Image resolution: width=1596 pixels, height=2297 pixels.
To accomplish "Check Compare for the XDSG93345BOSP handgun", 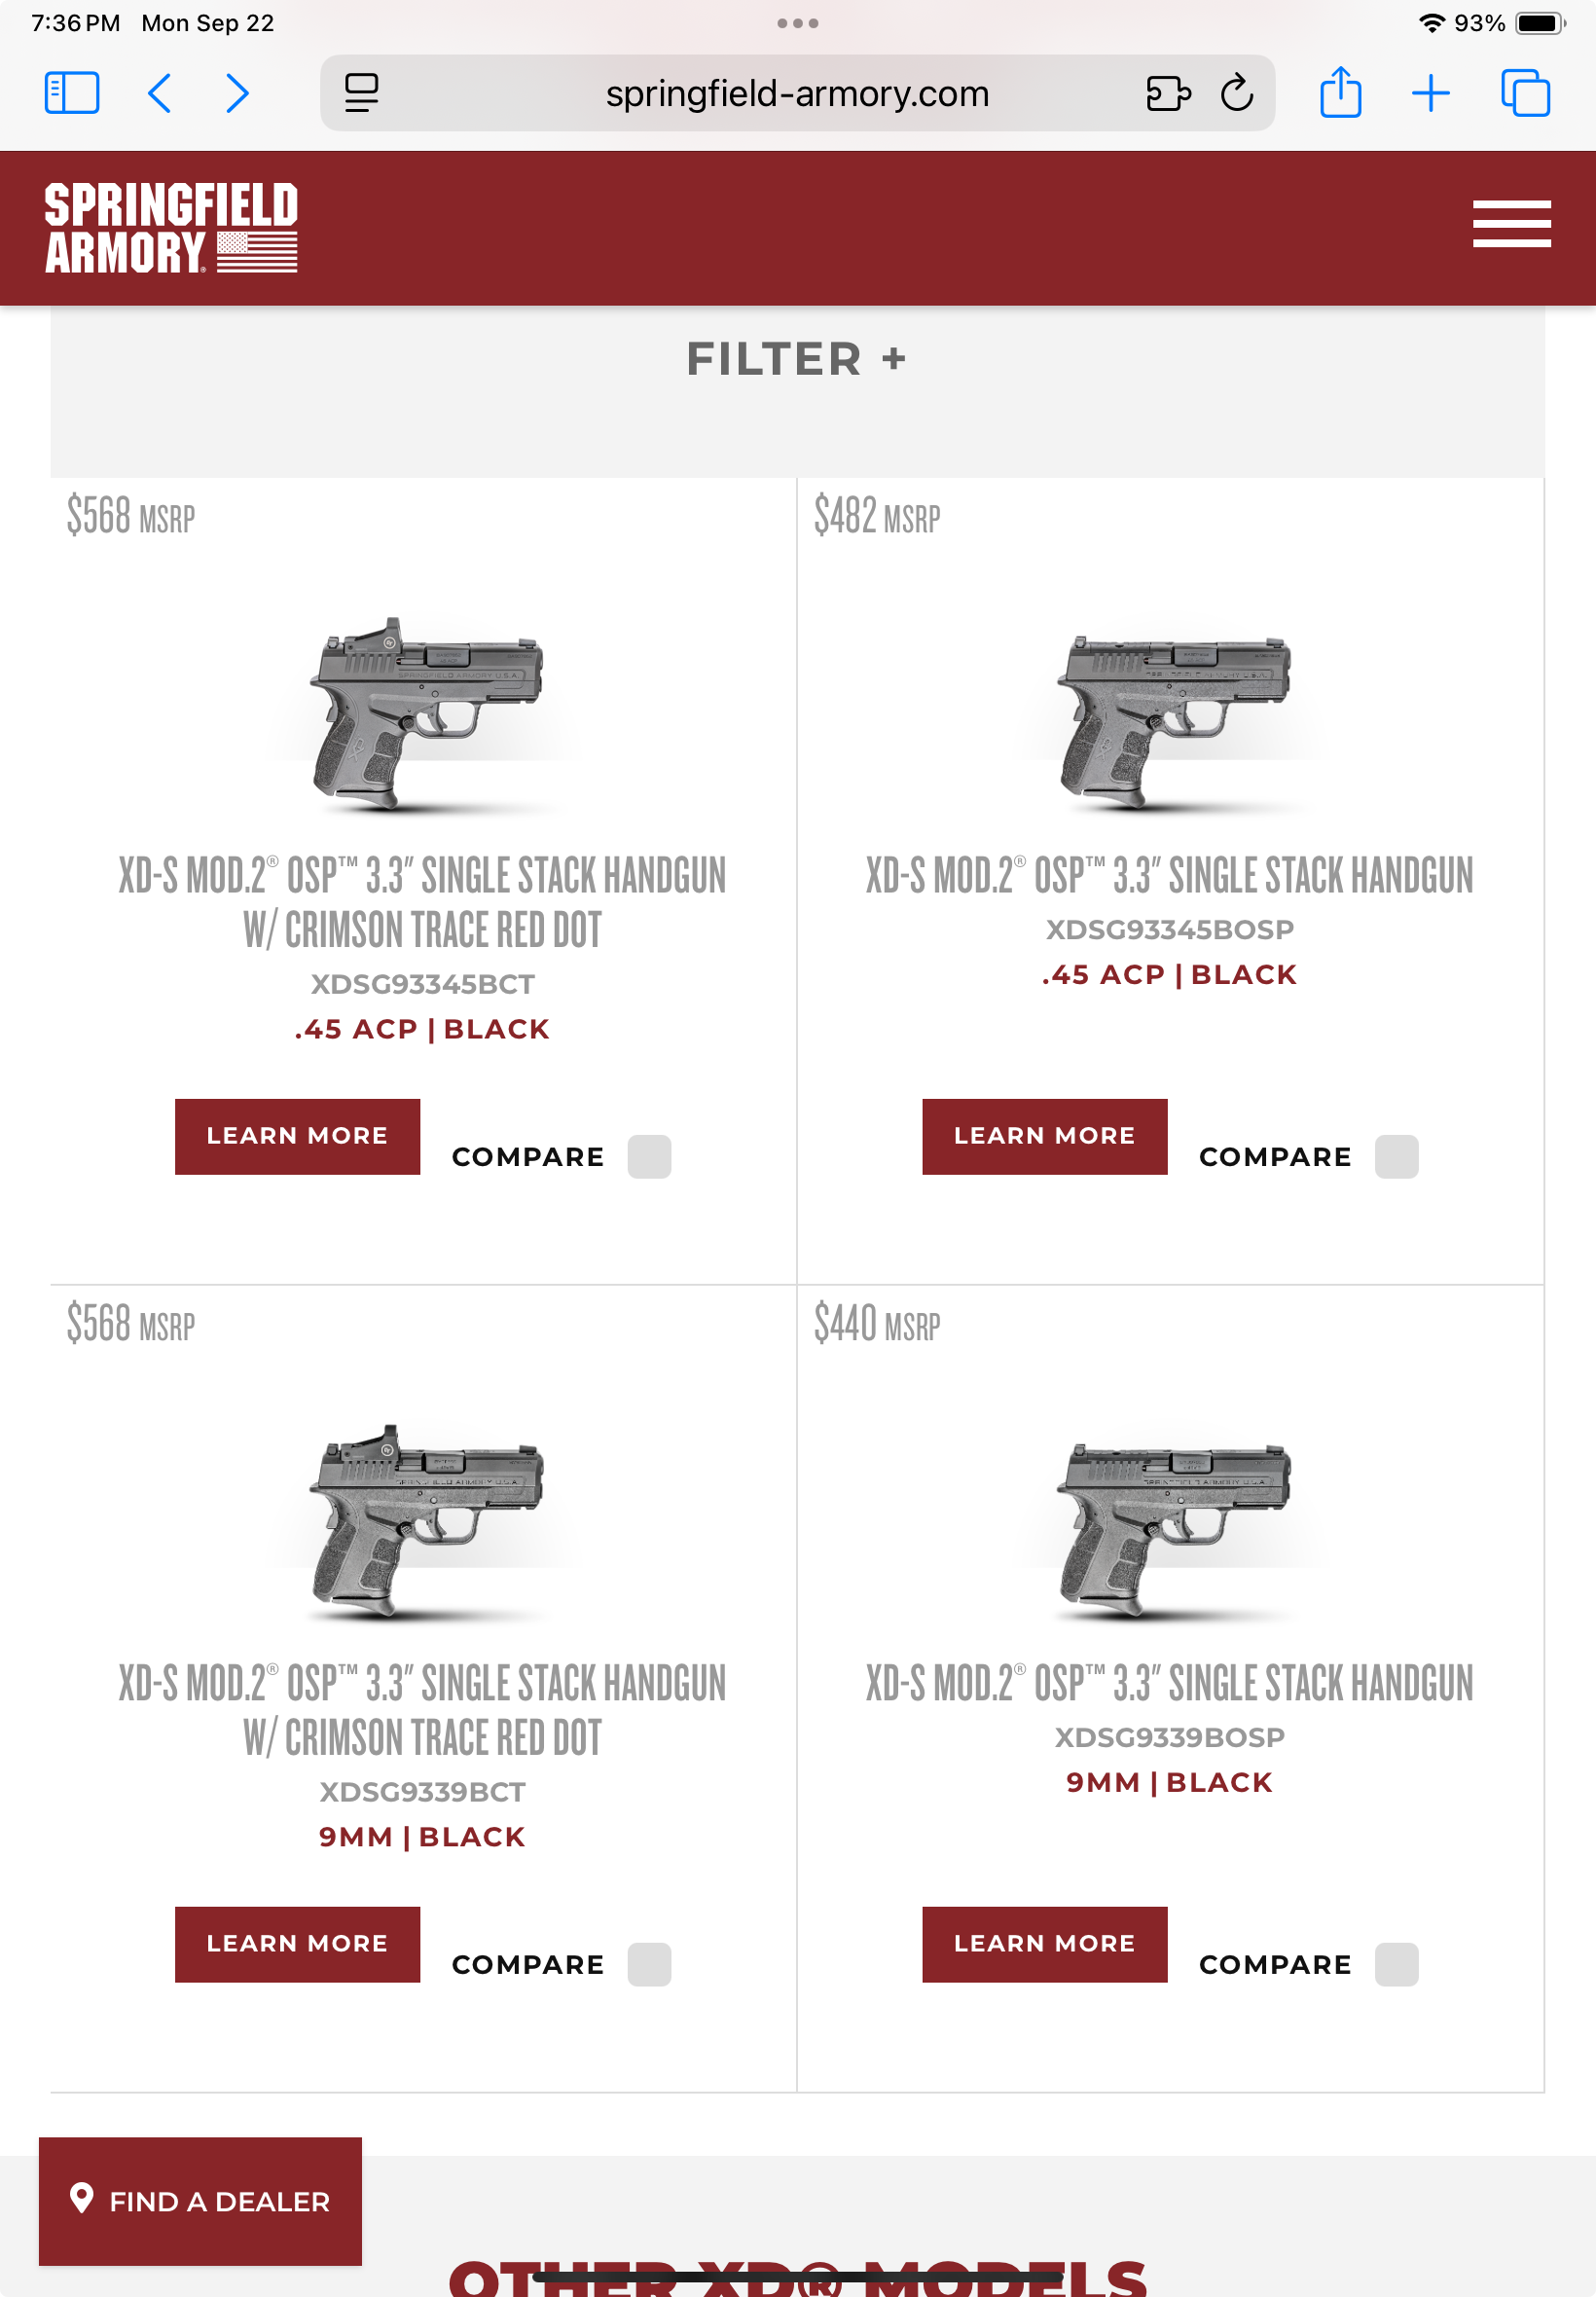I will [1396, 1156].
